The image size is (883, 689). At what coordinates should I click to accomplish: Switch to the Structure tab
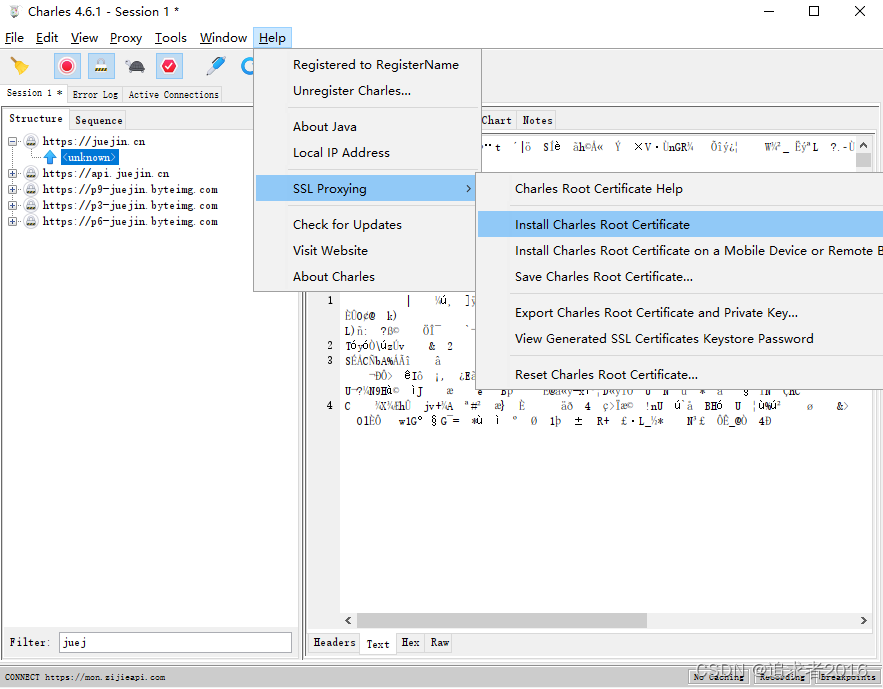click(x=35, y=119)
